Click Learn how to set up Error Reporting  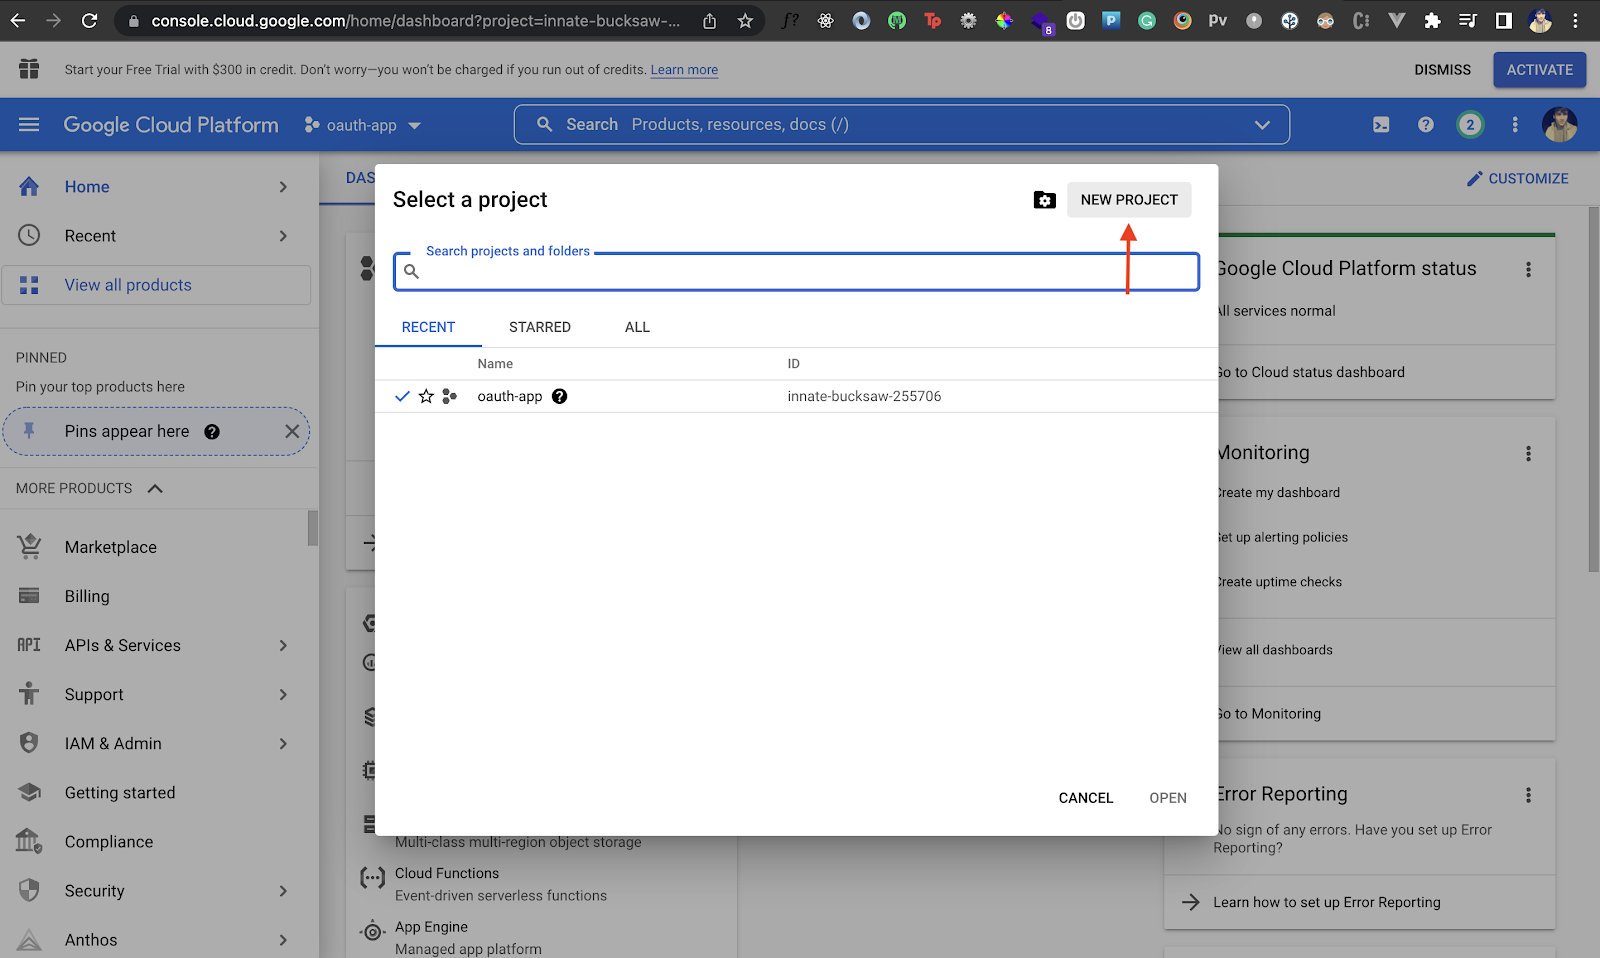pos(1327,902)
